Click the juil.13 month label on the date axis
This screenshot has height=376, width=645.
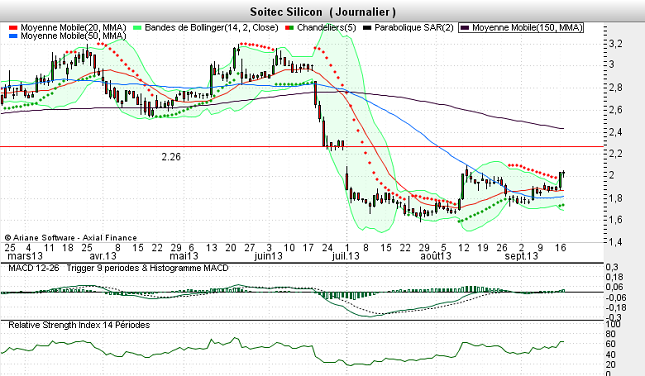tap(346, 256)
